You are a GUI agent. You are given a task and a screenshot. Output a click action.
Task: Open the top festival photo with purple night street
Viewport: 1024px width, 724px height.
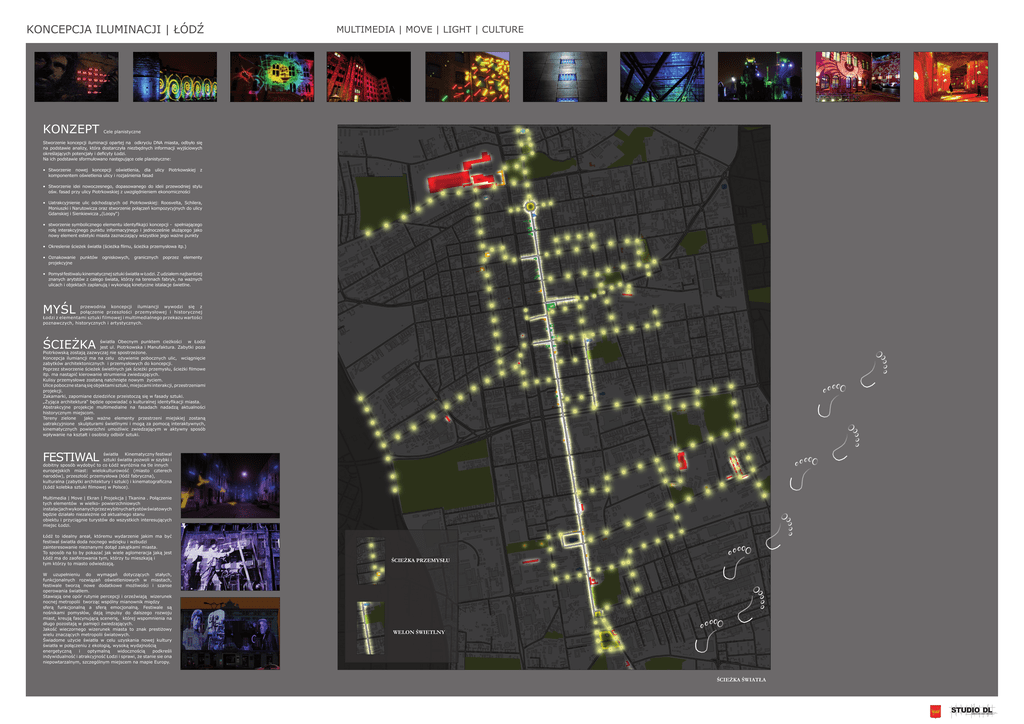[x=230, y=485]
